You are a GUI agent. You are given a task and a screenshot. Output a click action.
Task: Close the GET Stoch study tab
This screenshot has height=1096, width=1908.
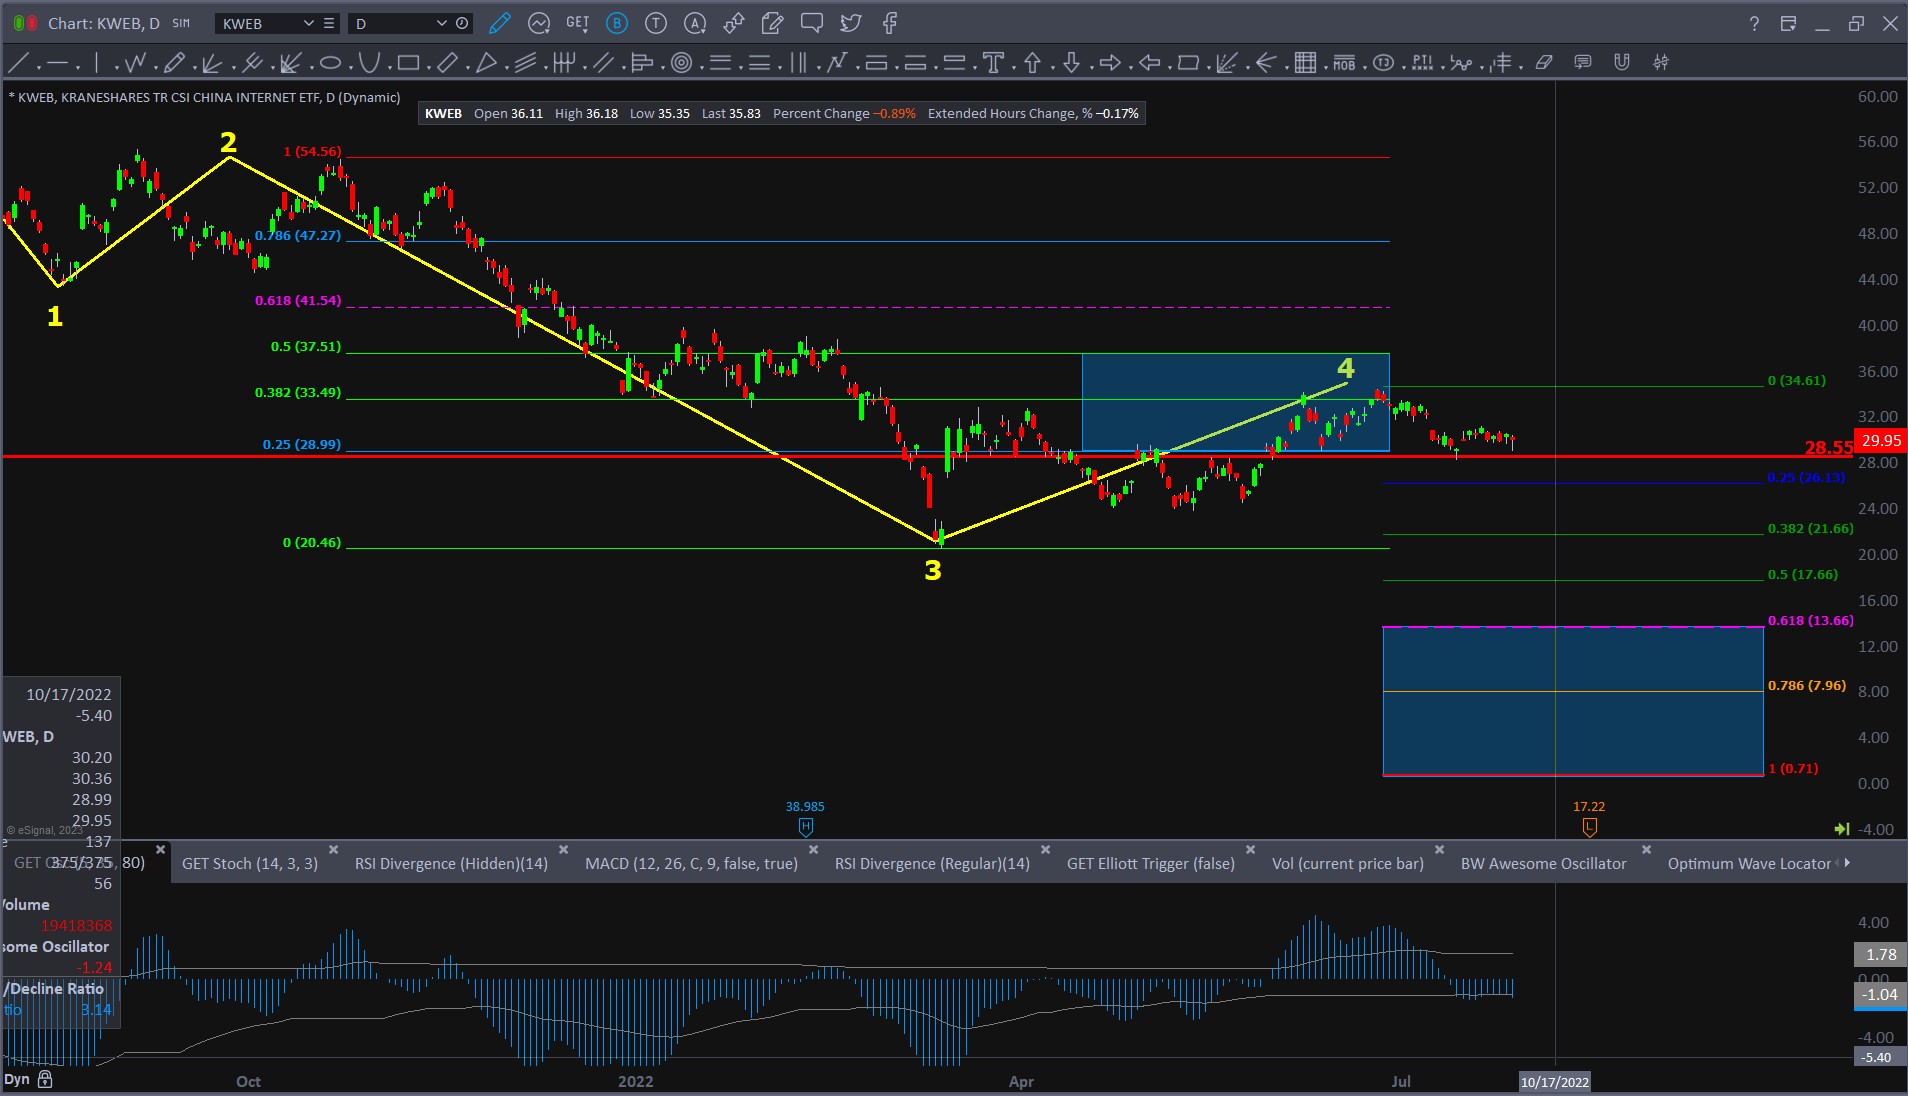tap(334, 850)
